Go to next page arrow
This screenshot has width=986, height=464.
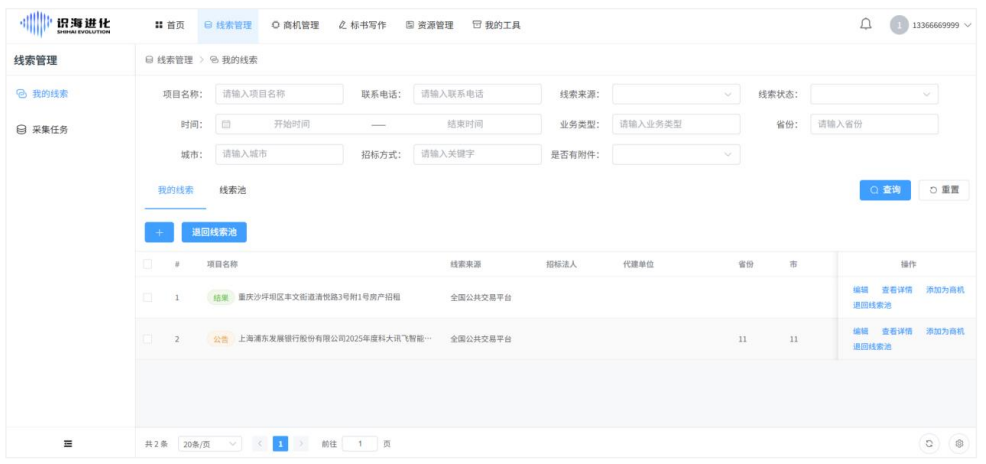pos(301,442)
